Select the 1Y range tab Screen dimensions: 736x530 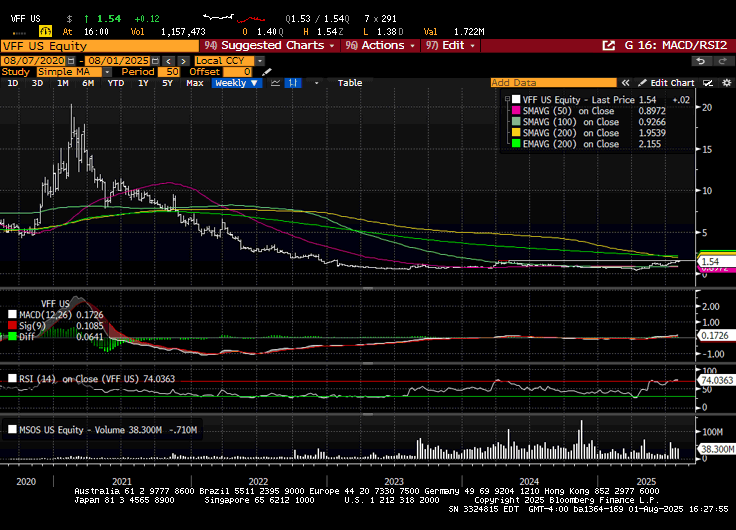coord(143,83)
